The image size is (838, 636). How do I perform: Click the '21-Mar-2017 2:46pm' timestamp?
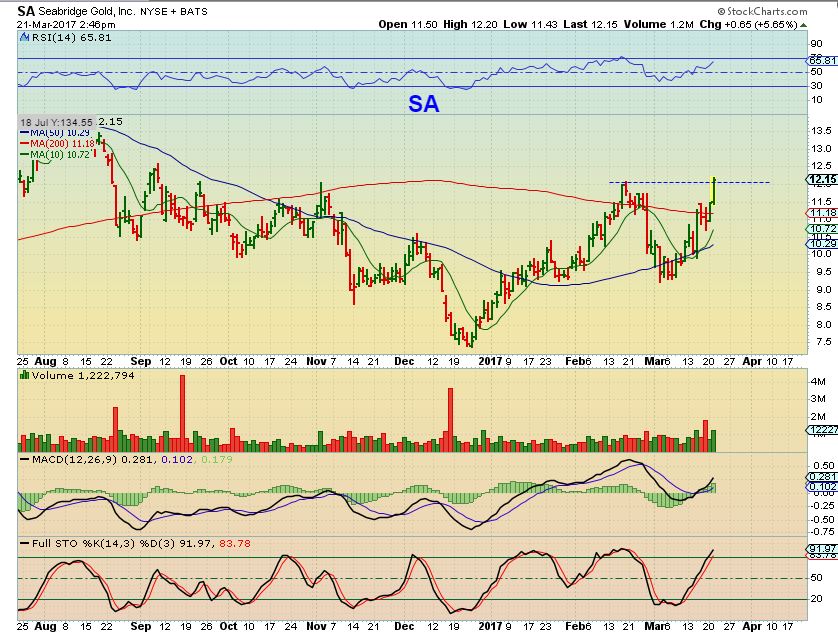(x=66, y=25)
